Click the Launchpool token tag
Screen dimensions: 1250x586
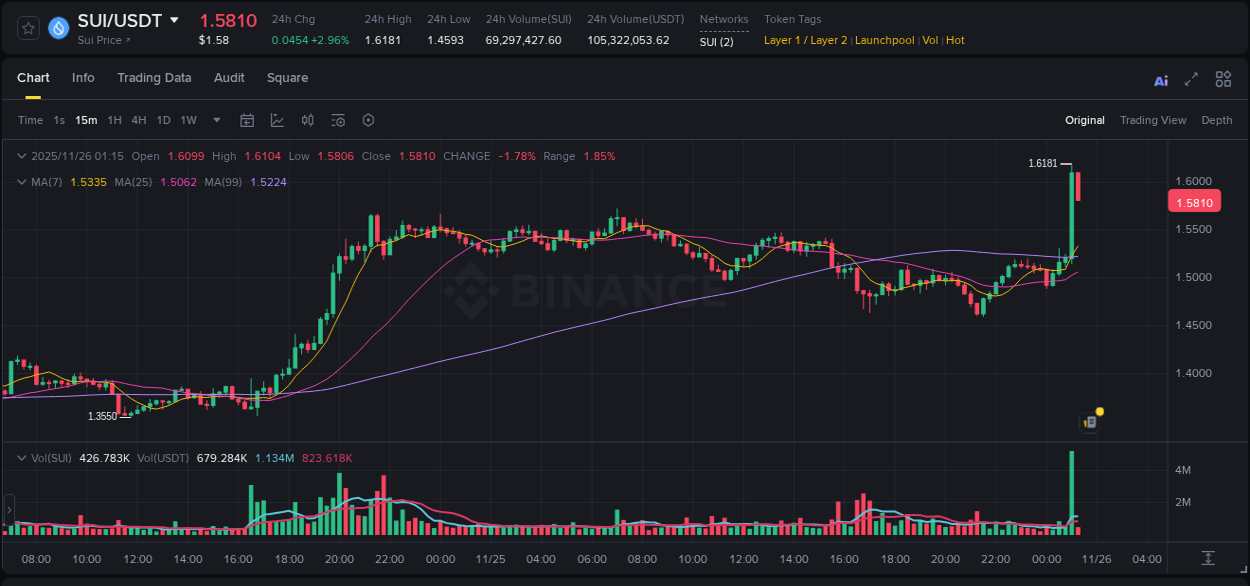(x=884, y=40)
